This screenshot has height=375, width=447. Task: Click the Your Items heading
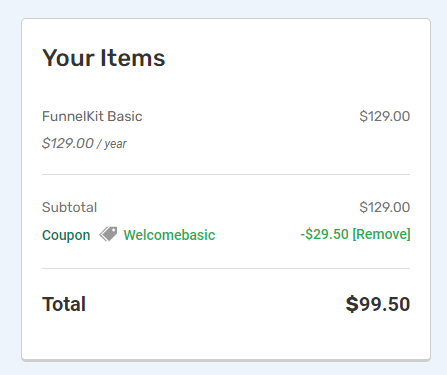tap(104, 58)
